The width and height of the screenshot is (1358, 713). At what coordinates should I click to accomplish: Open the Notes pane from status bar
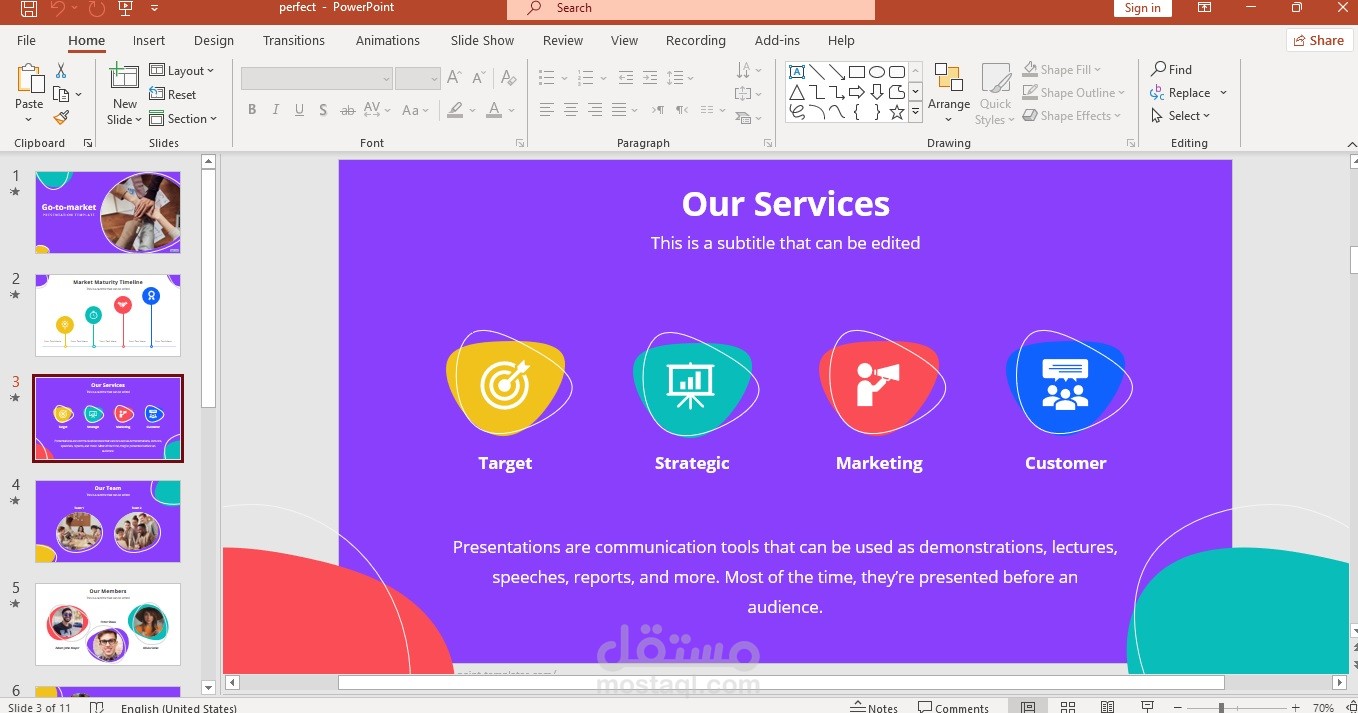[x=874, y=707]
